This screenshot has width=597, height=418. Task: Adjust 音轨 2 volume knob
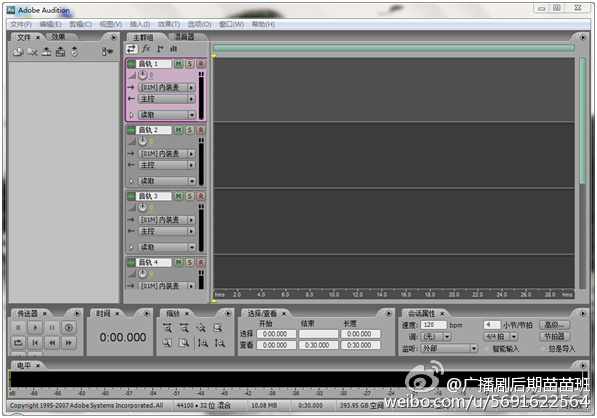click(142, 141)
